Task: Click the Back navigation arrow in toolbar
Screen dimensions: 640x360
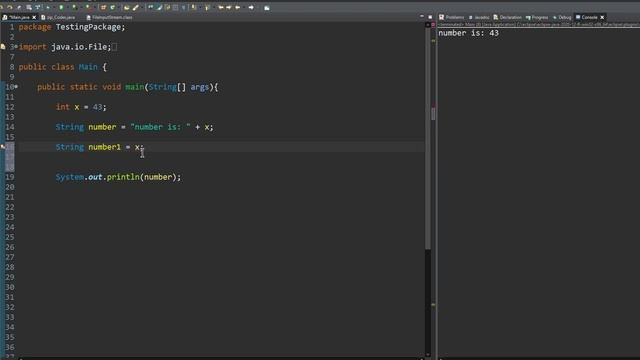Action: click(x=238, y=7)
